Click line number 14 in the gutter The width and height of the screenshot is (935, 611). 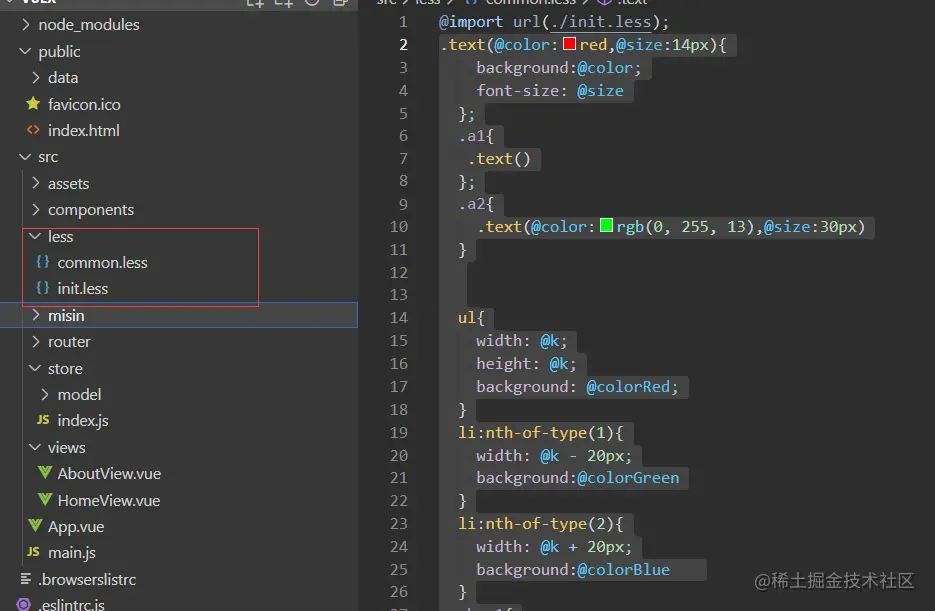point(399,318)
